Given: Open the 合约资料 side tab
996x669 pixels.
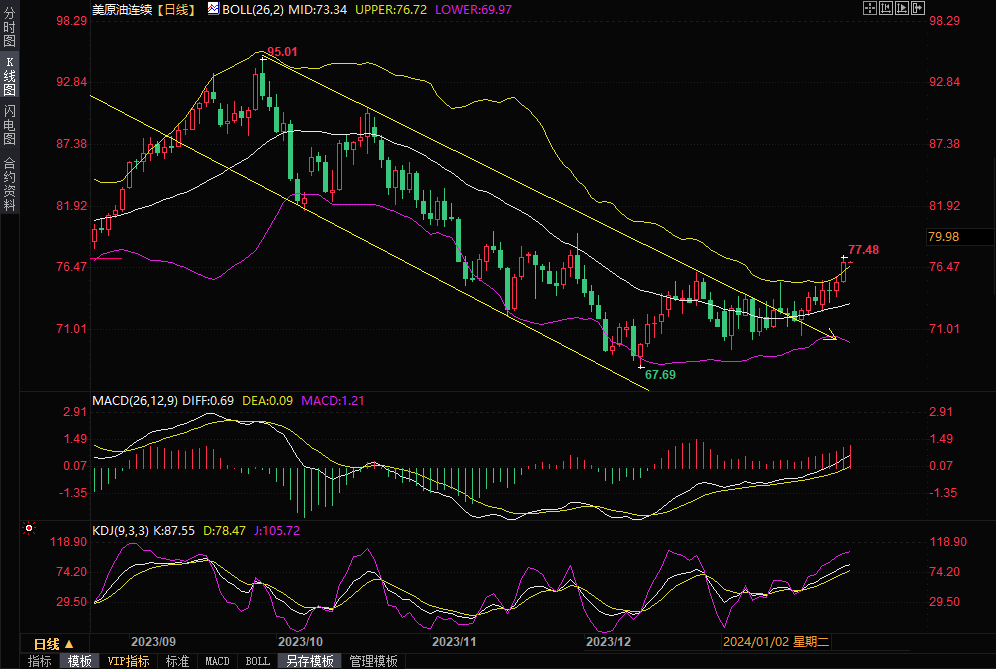Looking at the screenshot, I should 10,184.
